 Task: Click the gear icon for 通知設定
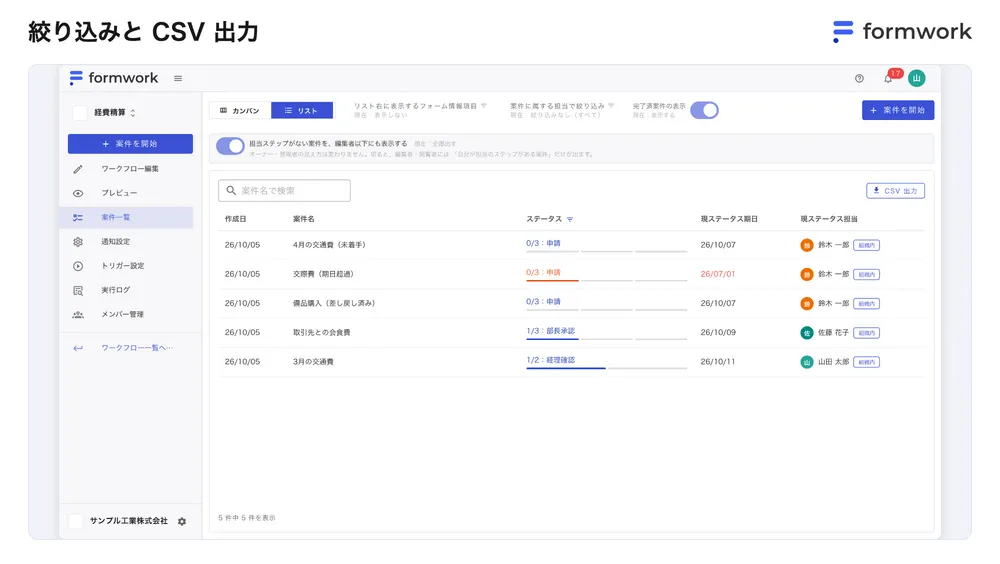[x=78, y=242]
